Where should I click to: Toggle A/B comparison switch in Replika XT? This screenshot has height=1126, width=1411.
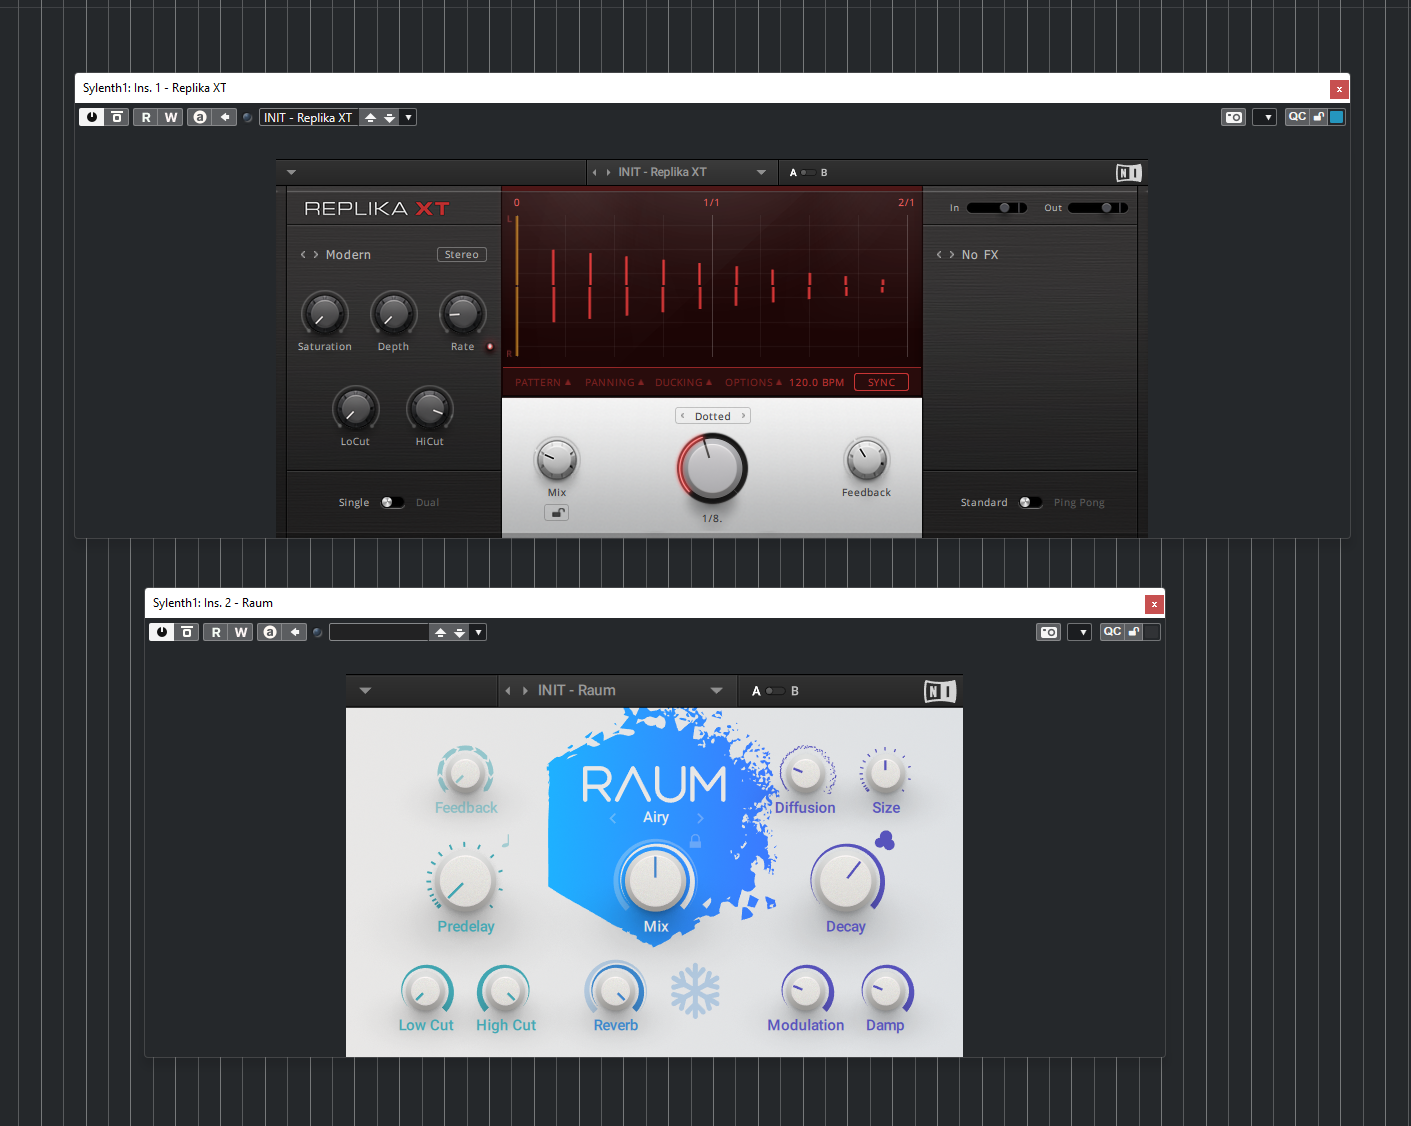(807, 172)
